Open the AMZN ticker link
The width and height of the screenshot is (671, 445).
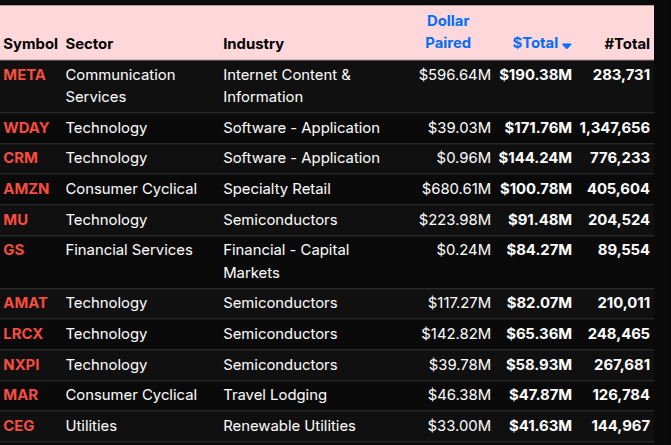pyautogui.click(x=26, y=189)
